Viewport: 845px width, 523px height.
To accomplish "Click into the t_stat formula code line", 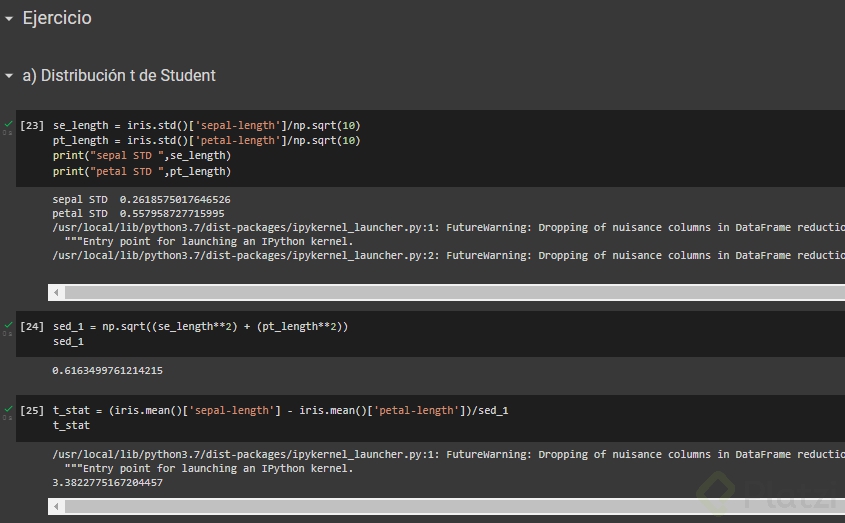I will pyautogui.click(x=280, y=410).
